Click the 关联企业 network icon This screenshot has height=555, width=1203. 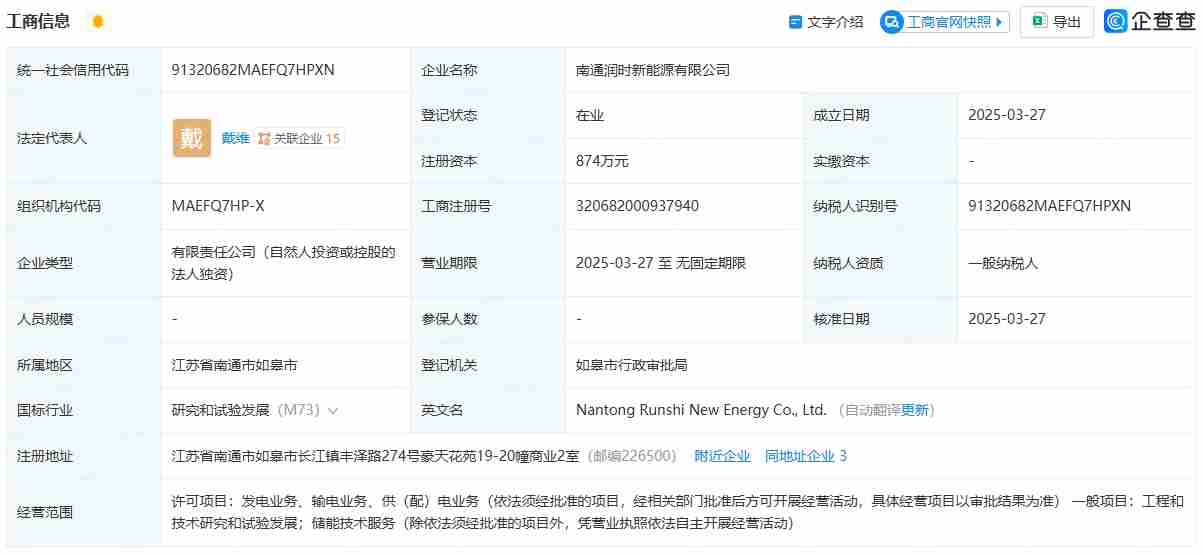[x=264, y=139]
